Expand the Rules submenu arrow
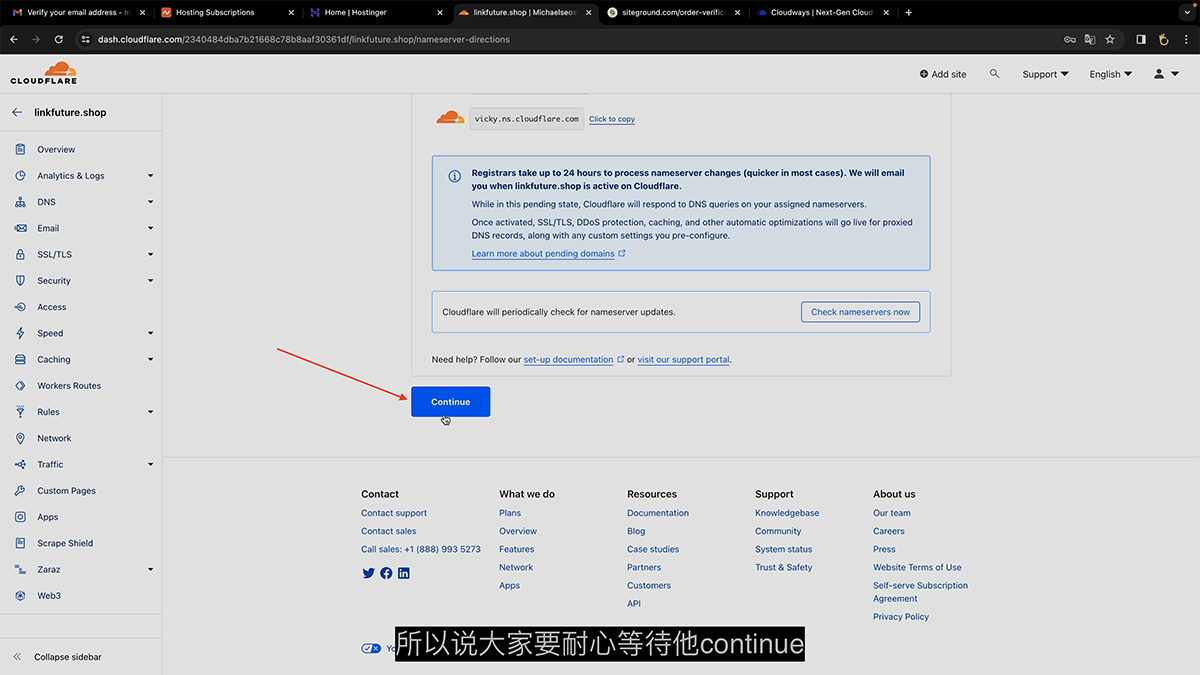1200x675 pixels. click(x=150, y=412)
